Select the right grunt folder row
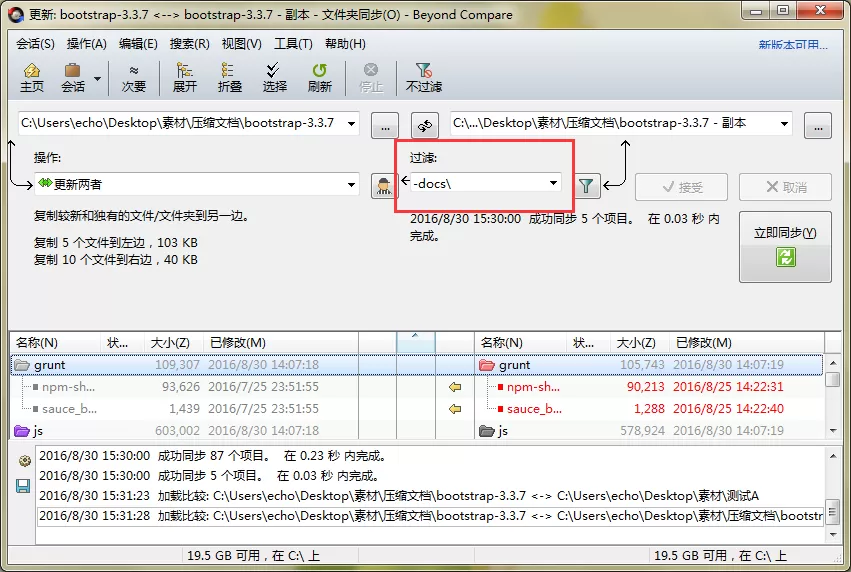The image size is (851, 572). (x=649, y=365)
